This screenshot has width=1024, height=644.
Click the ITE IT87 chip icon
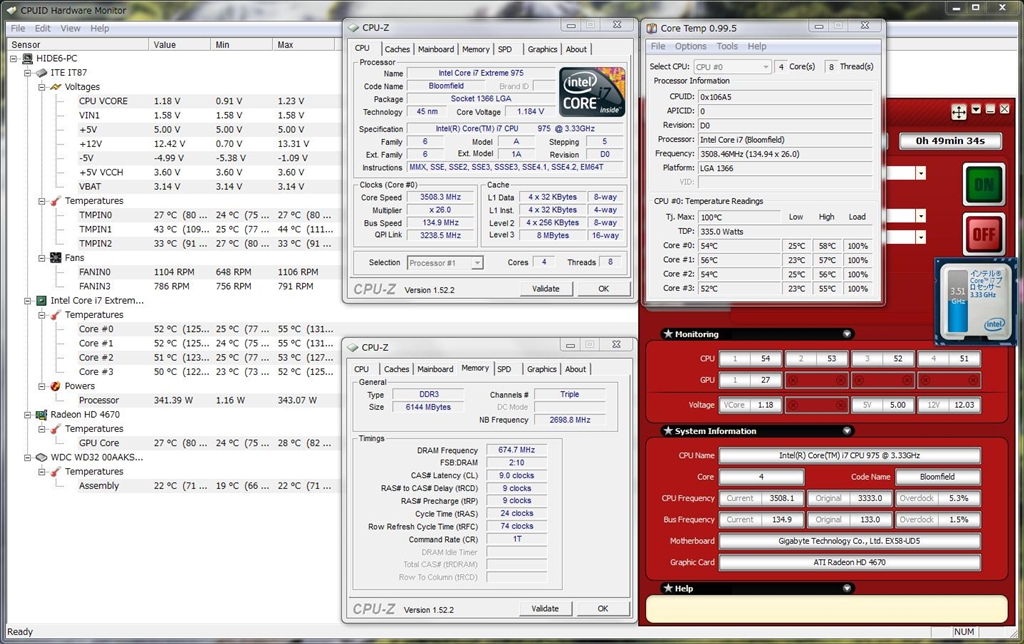(x=41, y=73)
